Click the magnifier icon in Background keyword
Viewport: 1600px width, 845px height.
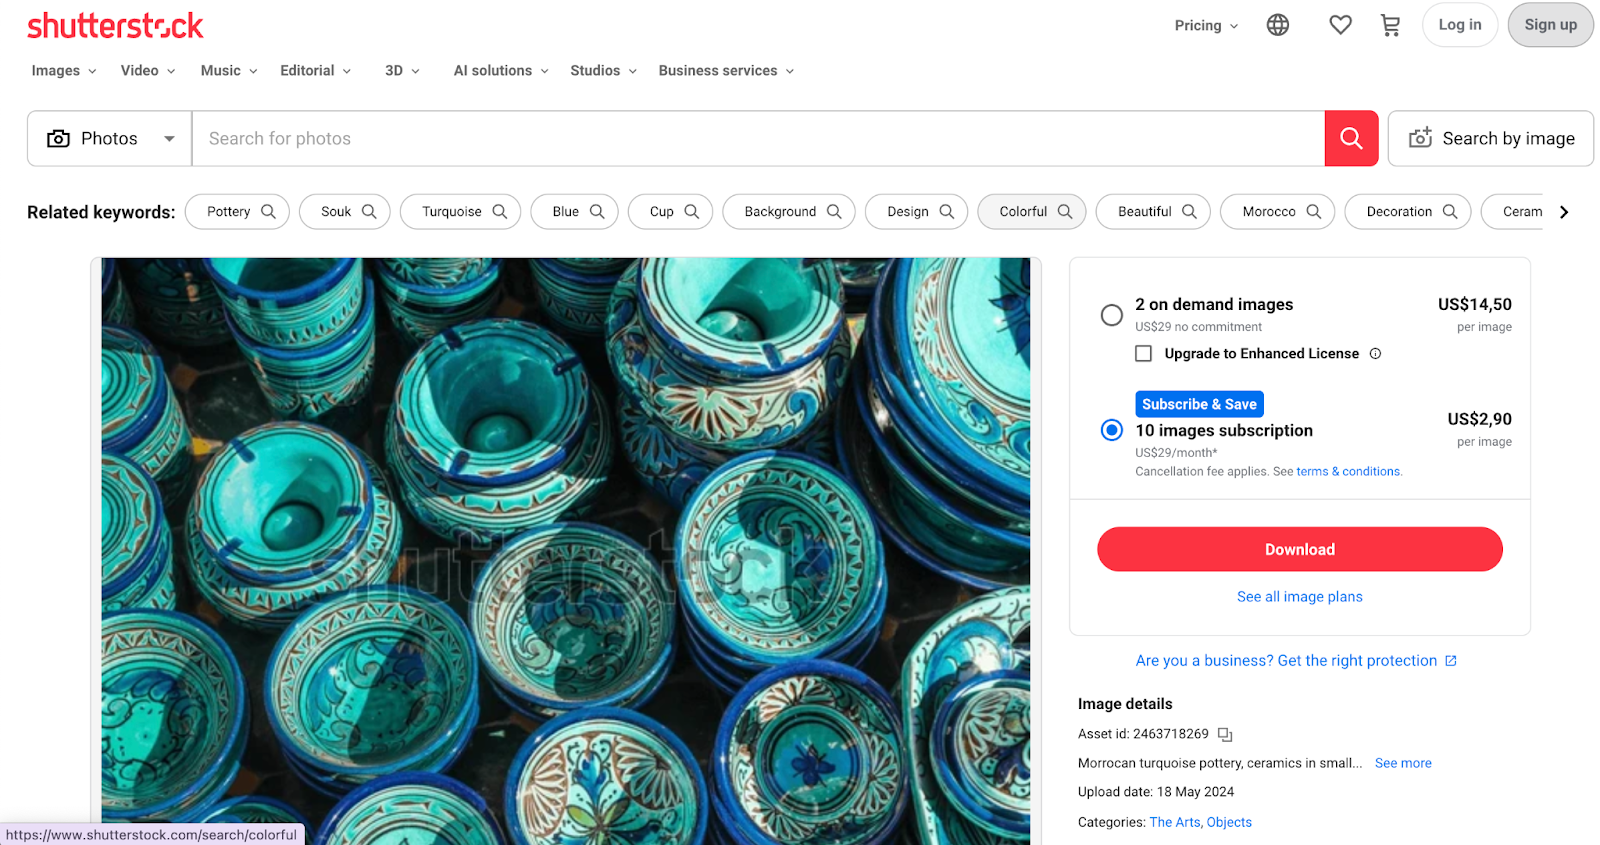point(834,211)
